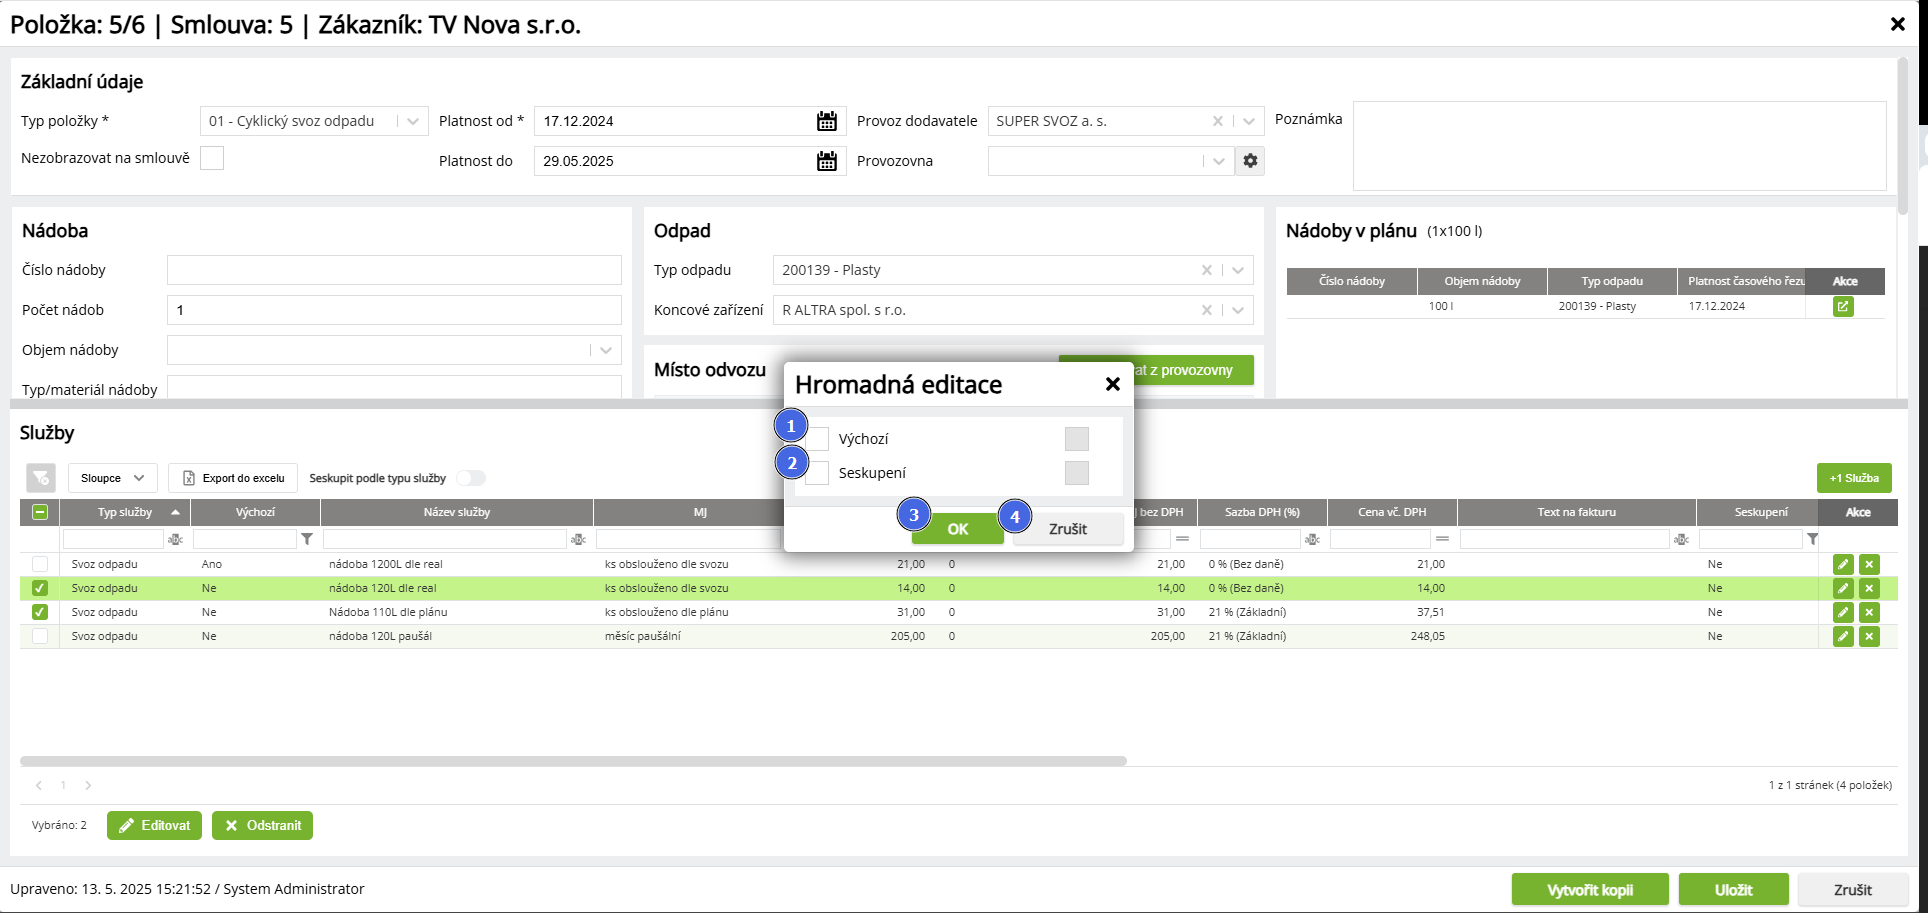Open filter operator icon for Sazba DPH column

1312,539
